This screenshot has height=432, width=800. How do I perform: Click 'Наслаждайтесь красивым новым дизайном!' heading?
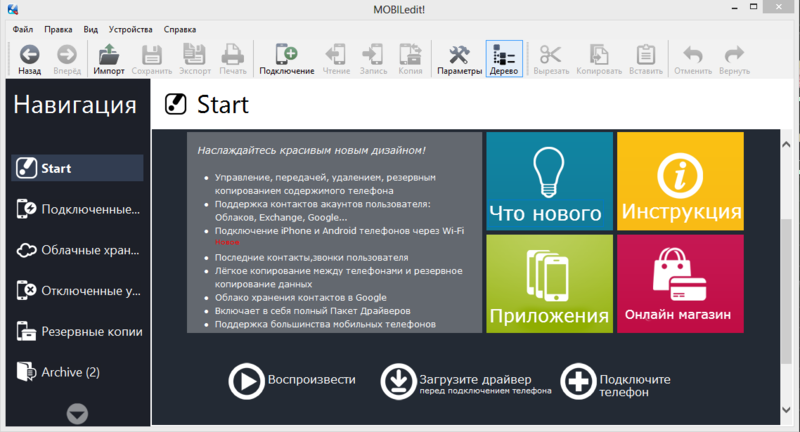pyautogui.click(x=311, y=150)
